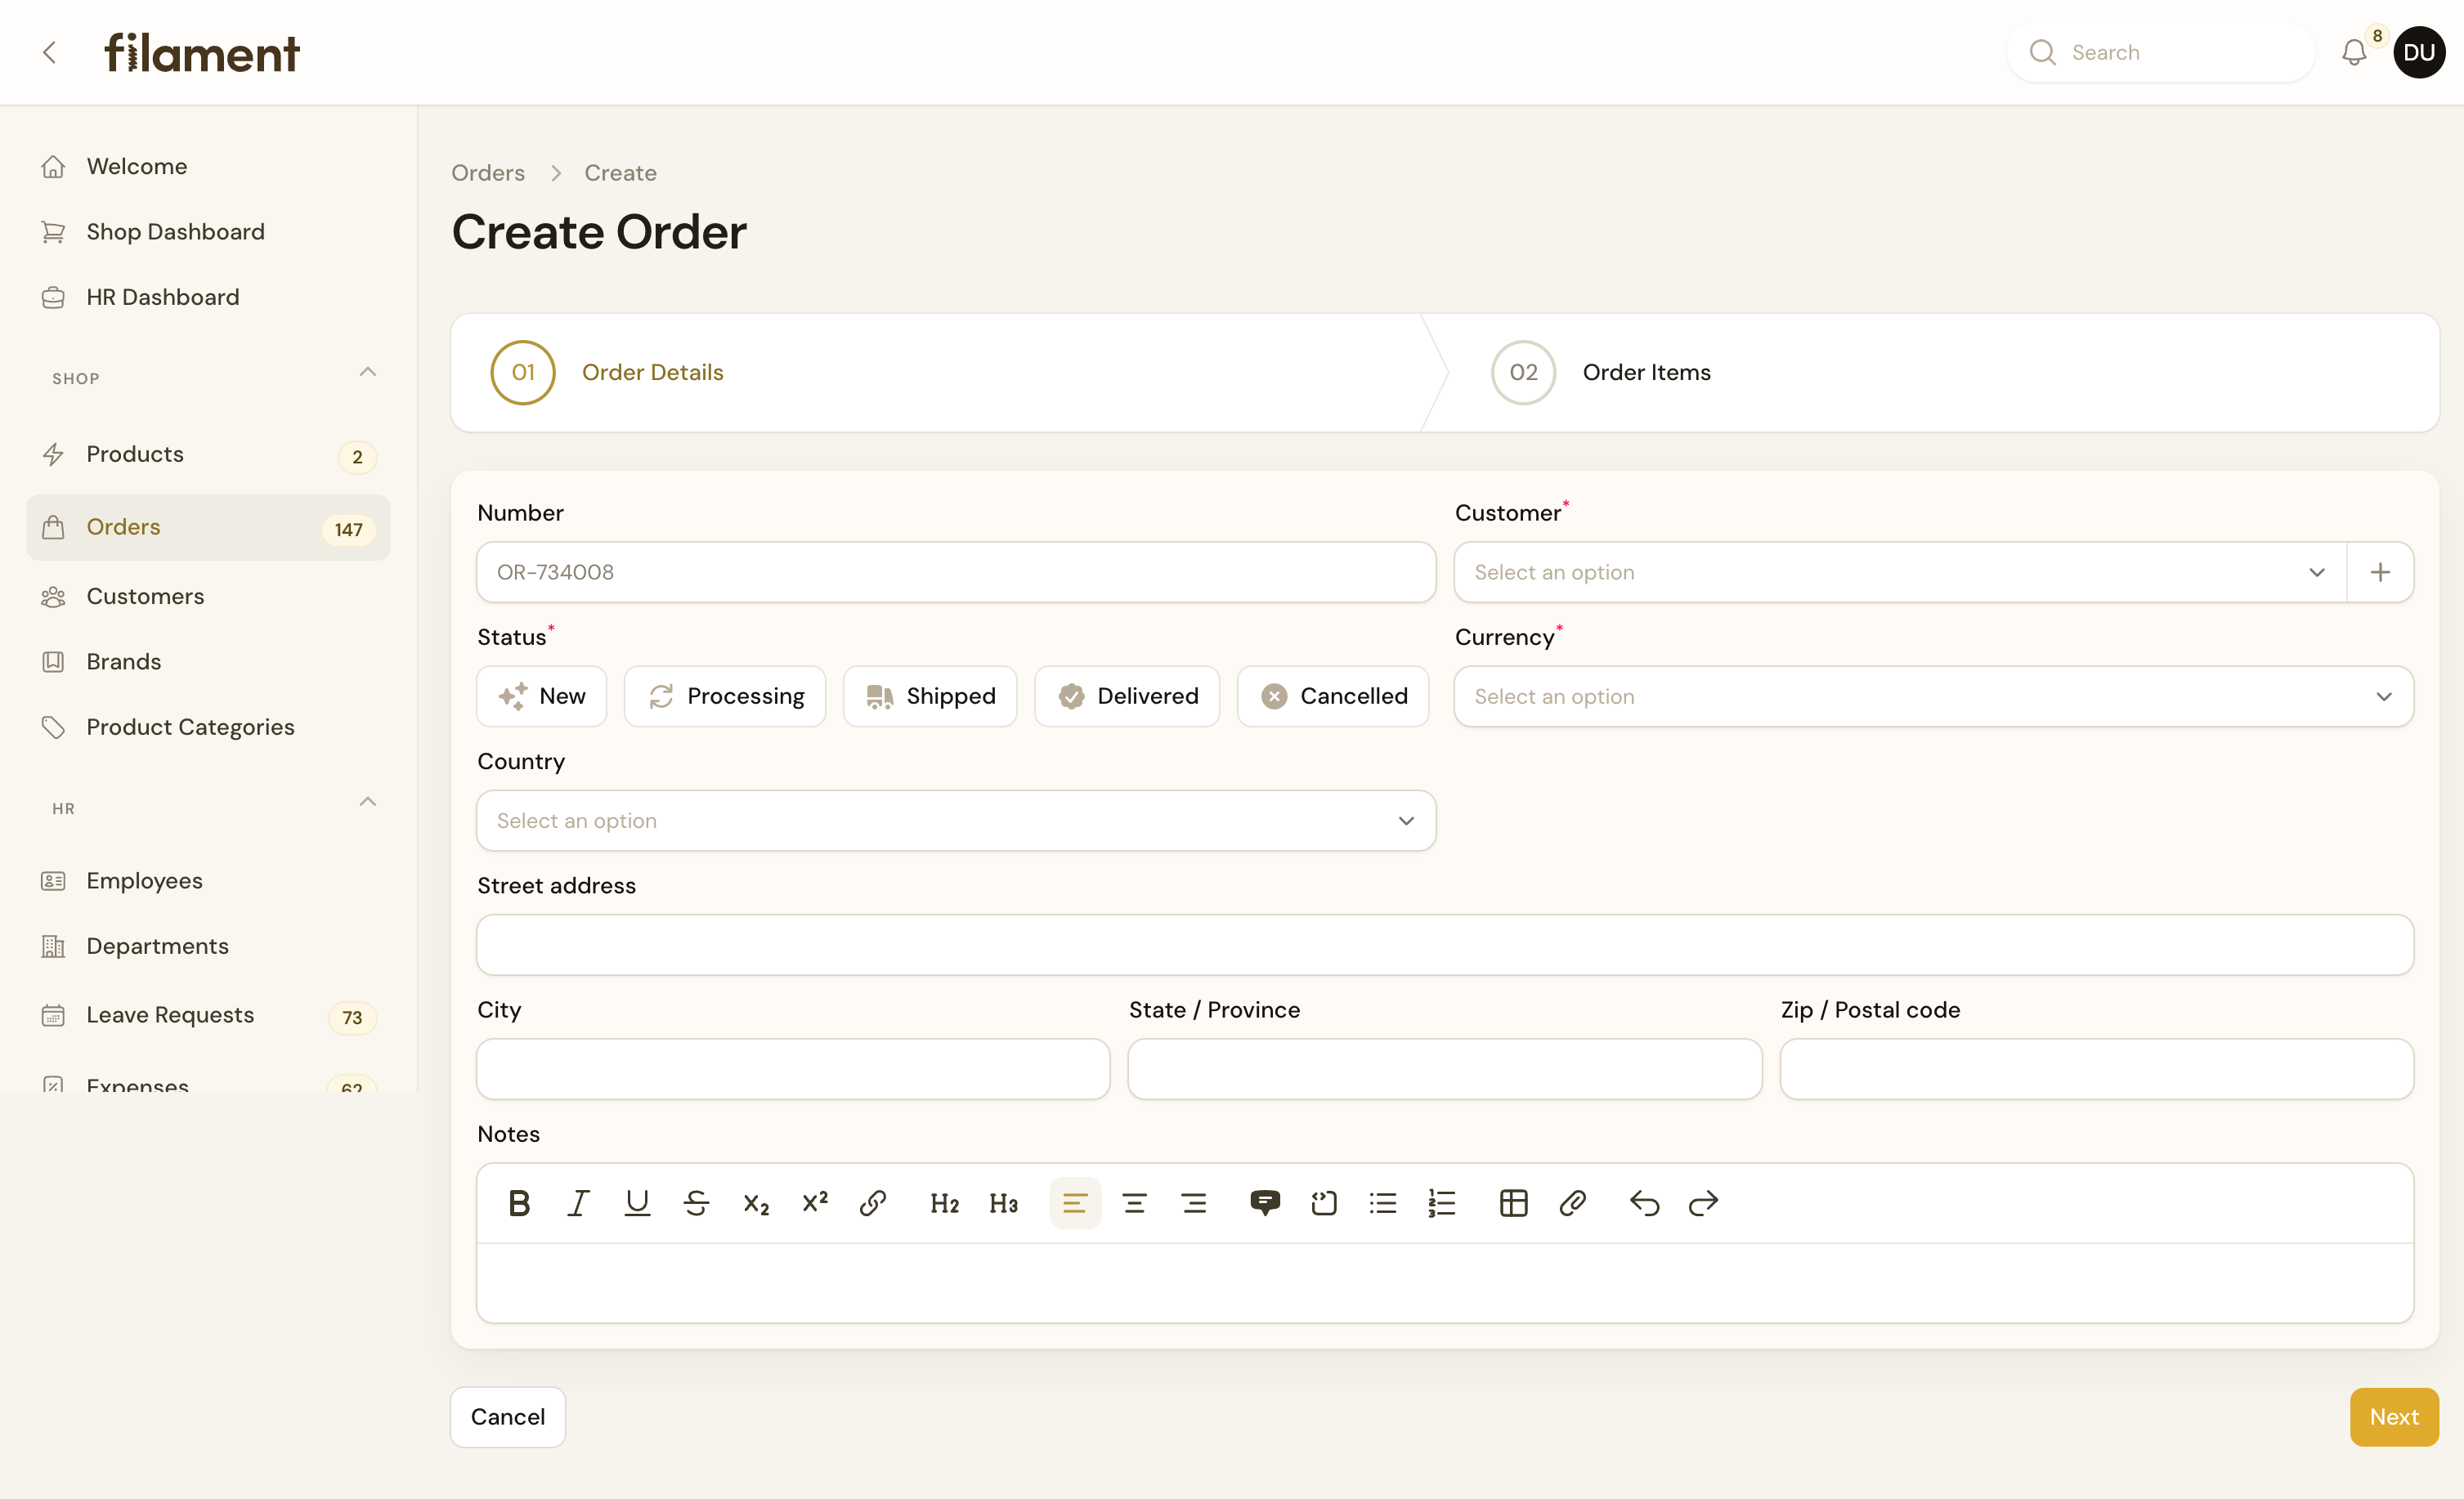Redo change in Notes editor
The height and width of the screenshot is (1499, 2464).
coord(1703,1203)
